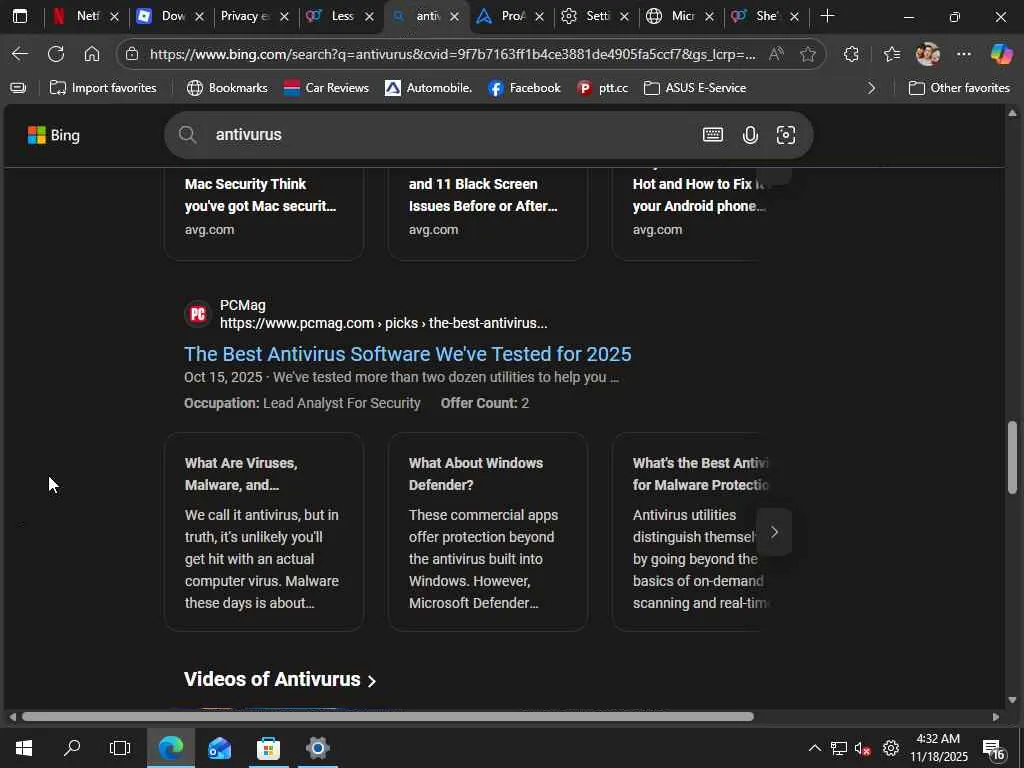
Task: Show hidden tray icons chevron
Action: click(814, 748)
